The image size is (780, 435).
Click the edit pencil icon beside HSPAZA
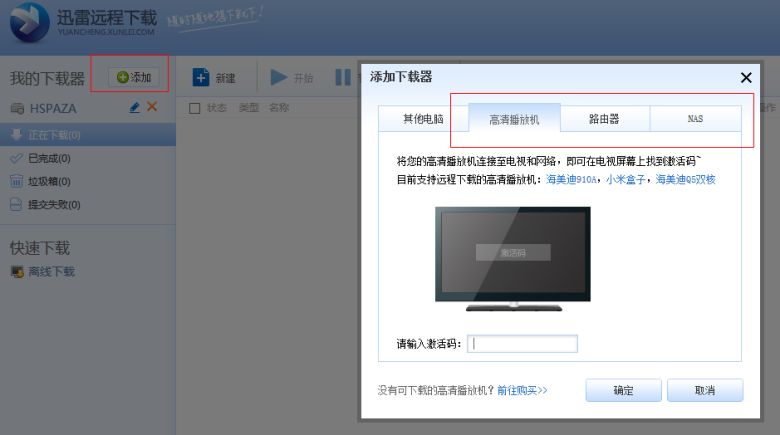point(135,107)
